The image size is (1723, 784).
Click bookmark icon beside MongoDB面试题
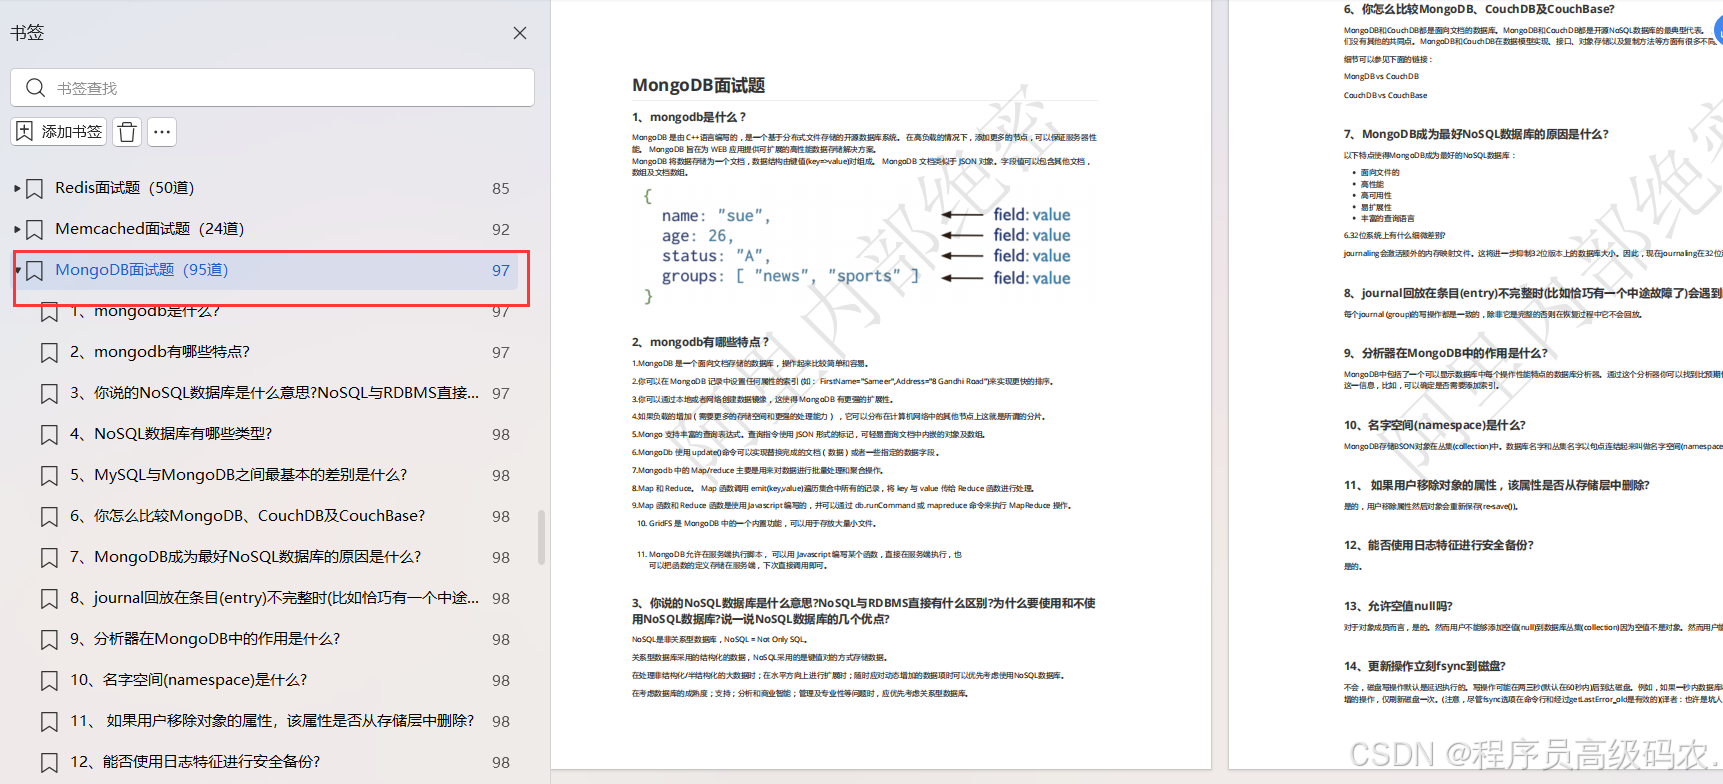(34, 270)
